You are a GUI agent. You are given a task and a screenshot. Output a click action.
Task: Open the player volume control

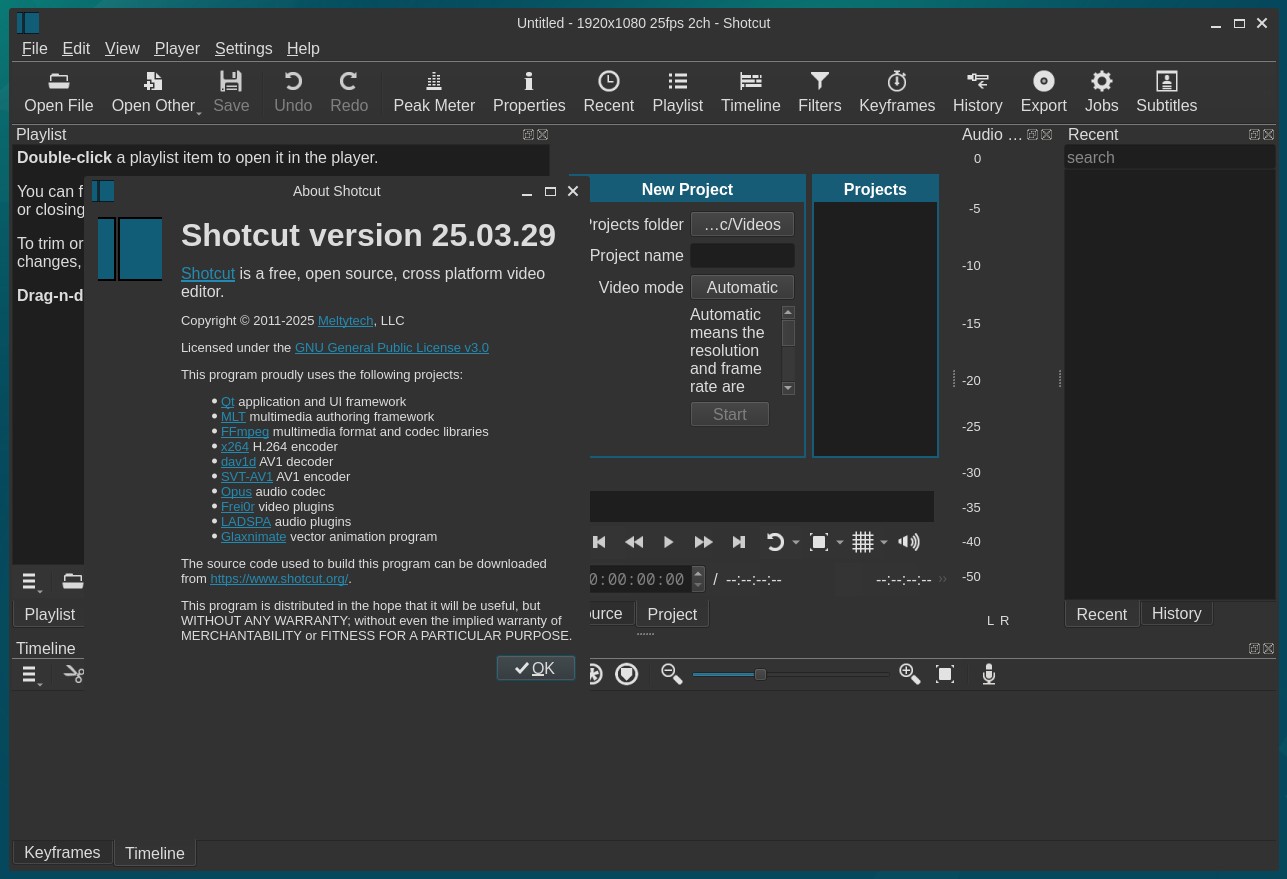909,542
